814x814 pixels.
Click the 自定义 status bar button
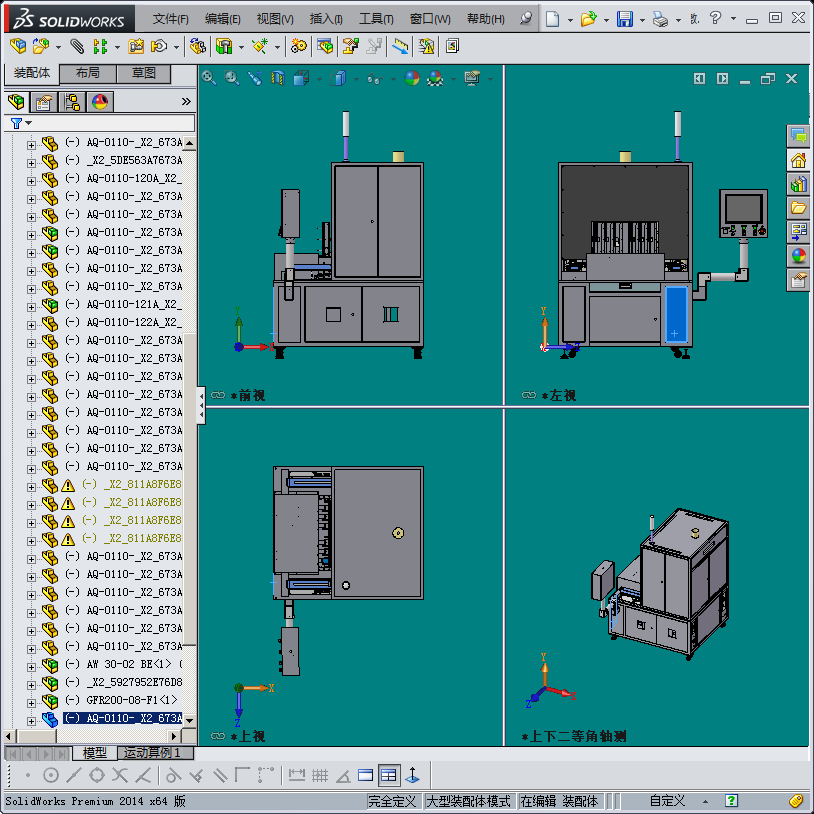click(667, 801)
